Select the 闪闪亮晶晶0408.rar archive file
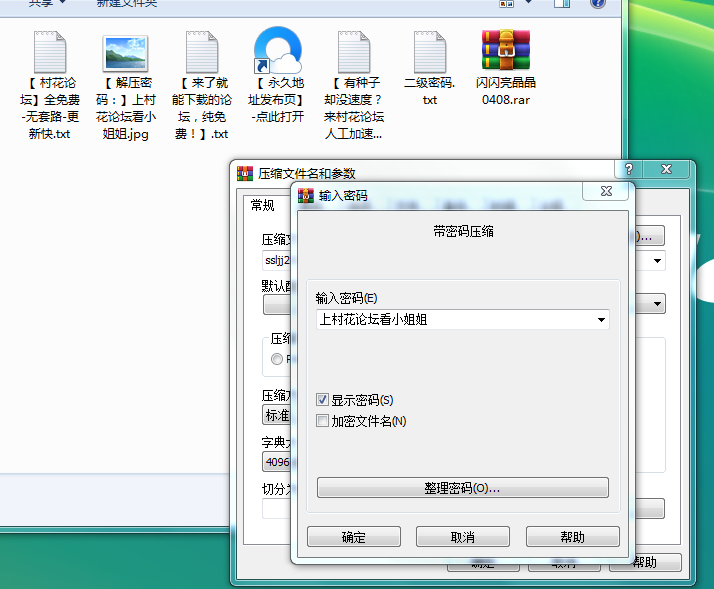This screenshot has width=714, height=589. coord(505,51)
